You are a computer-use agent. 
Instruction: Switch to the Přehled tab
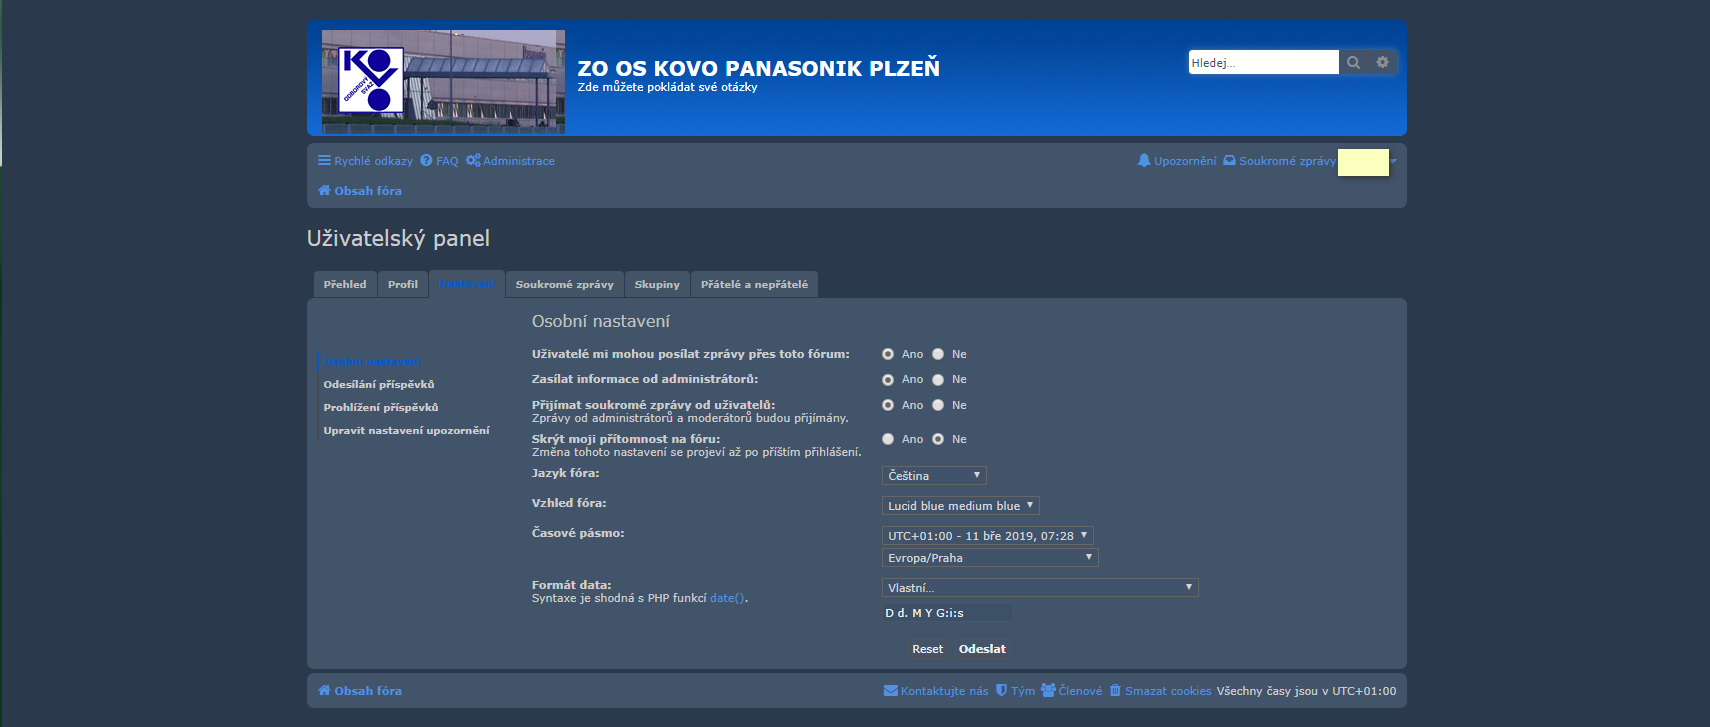[x=345, y=284]
